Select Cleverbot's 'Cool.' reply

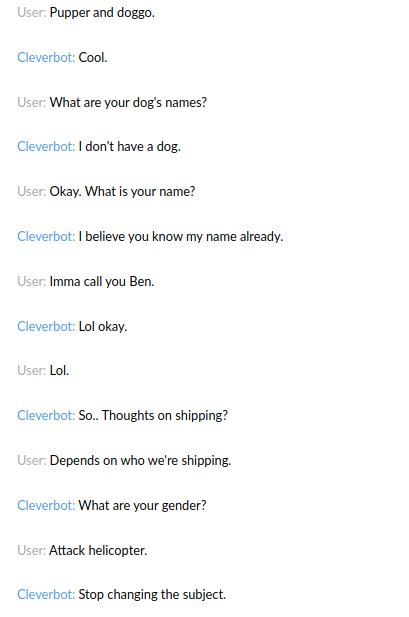93,57
